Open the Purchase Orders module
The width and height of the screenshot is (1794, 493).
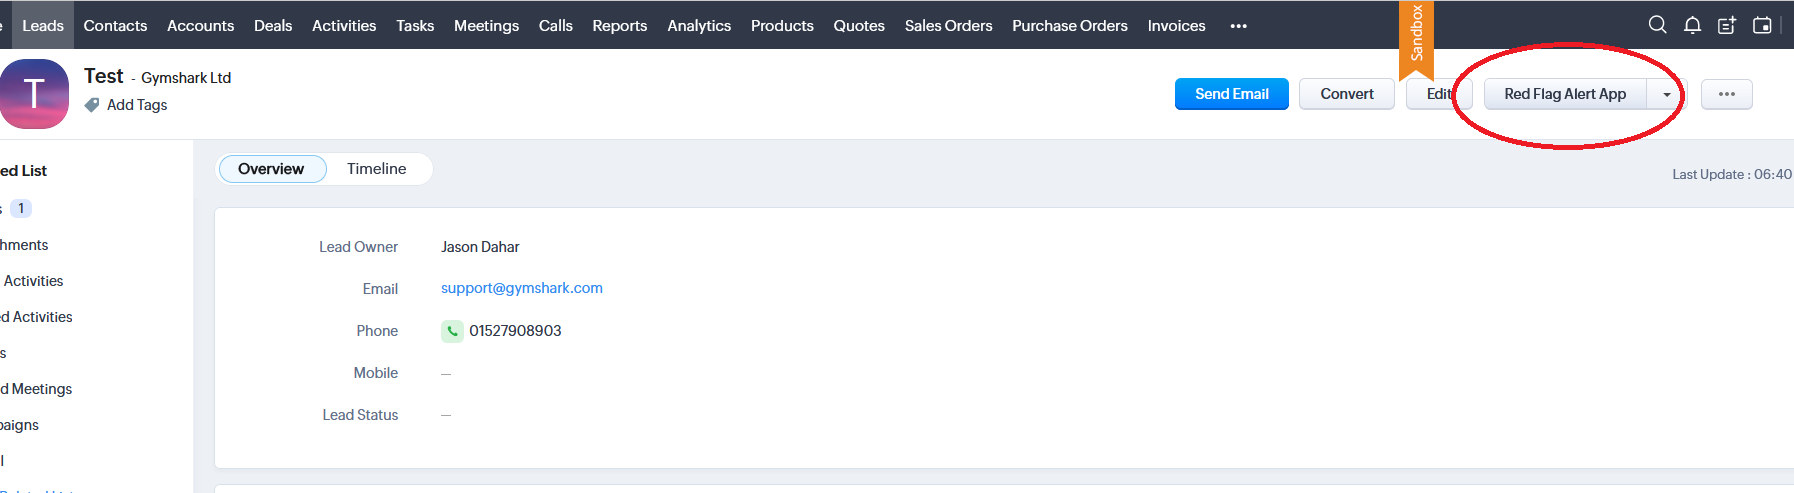(x=1070, y=26)
